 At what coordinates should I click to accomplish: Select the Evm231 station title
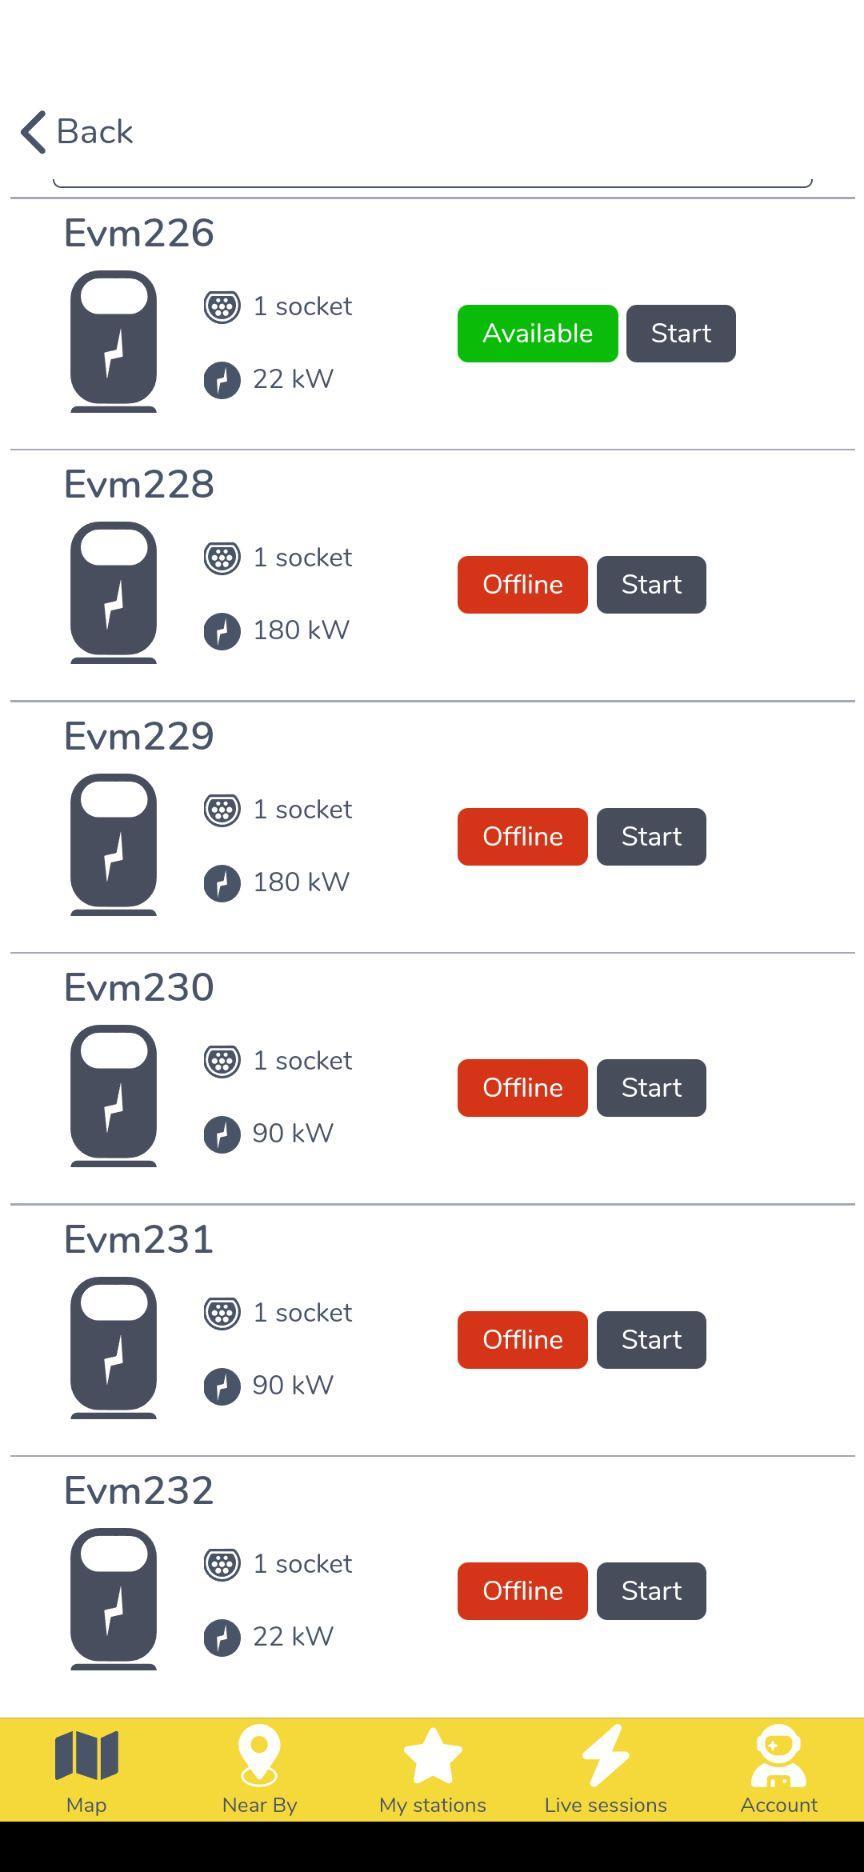(x=139, y=1239)
